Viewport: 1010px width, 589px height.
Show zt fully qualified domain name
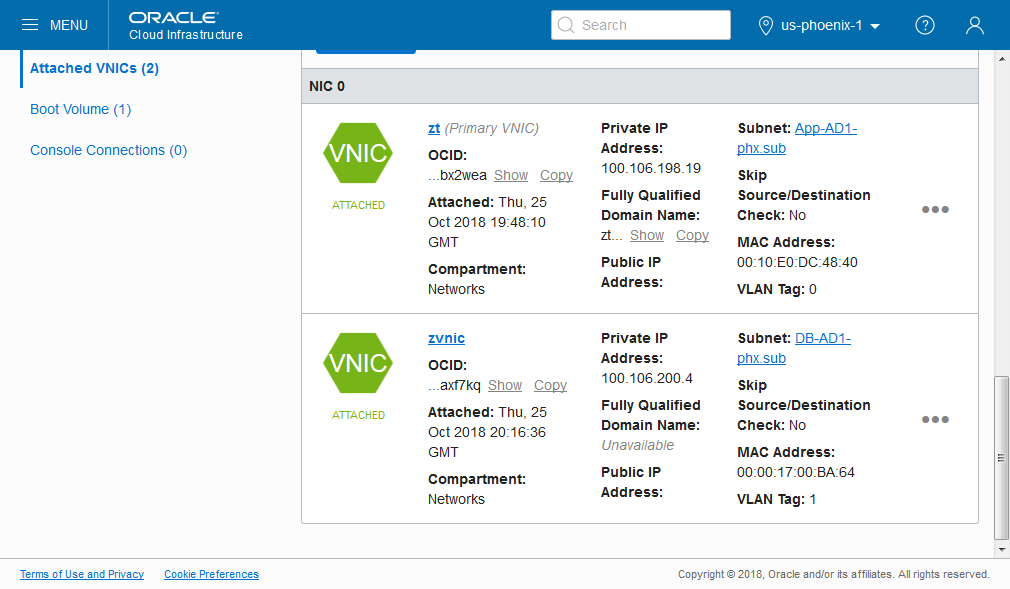(x=647, y=235)
